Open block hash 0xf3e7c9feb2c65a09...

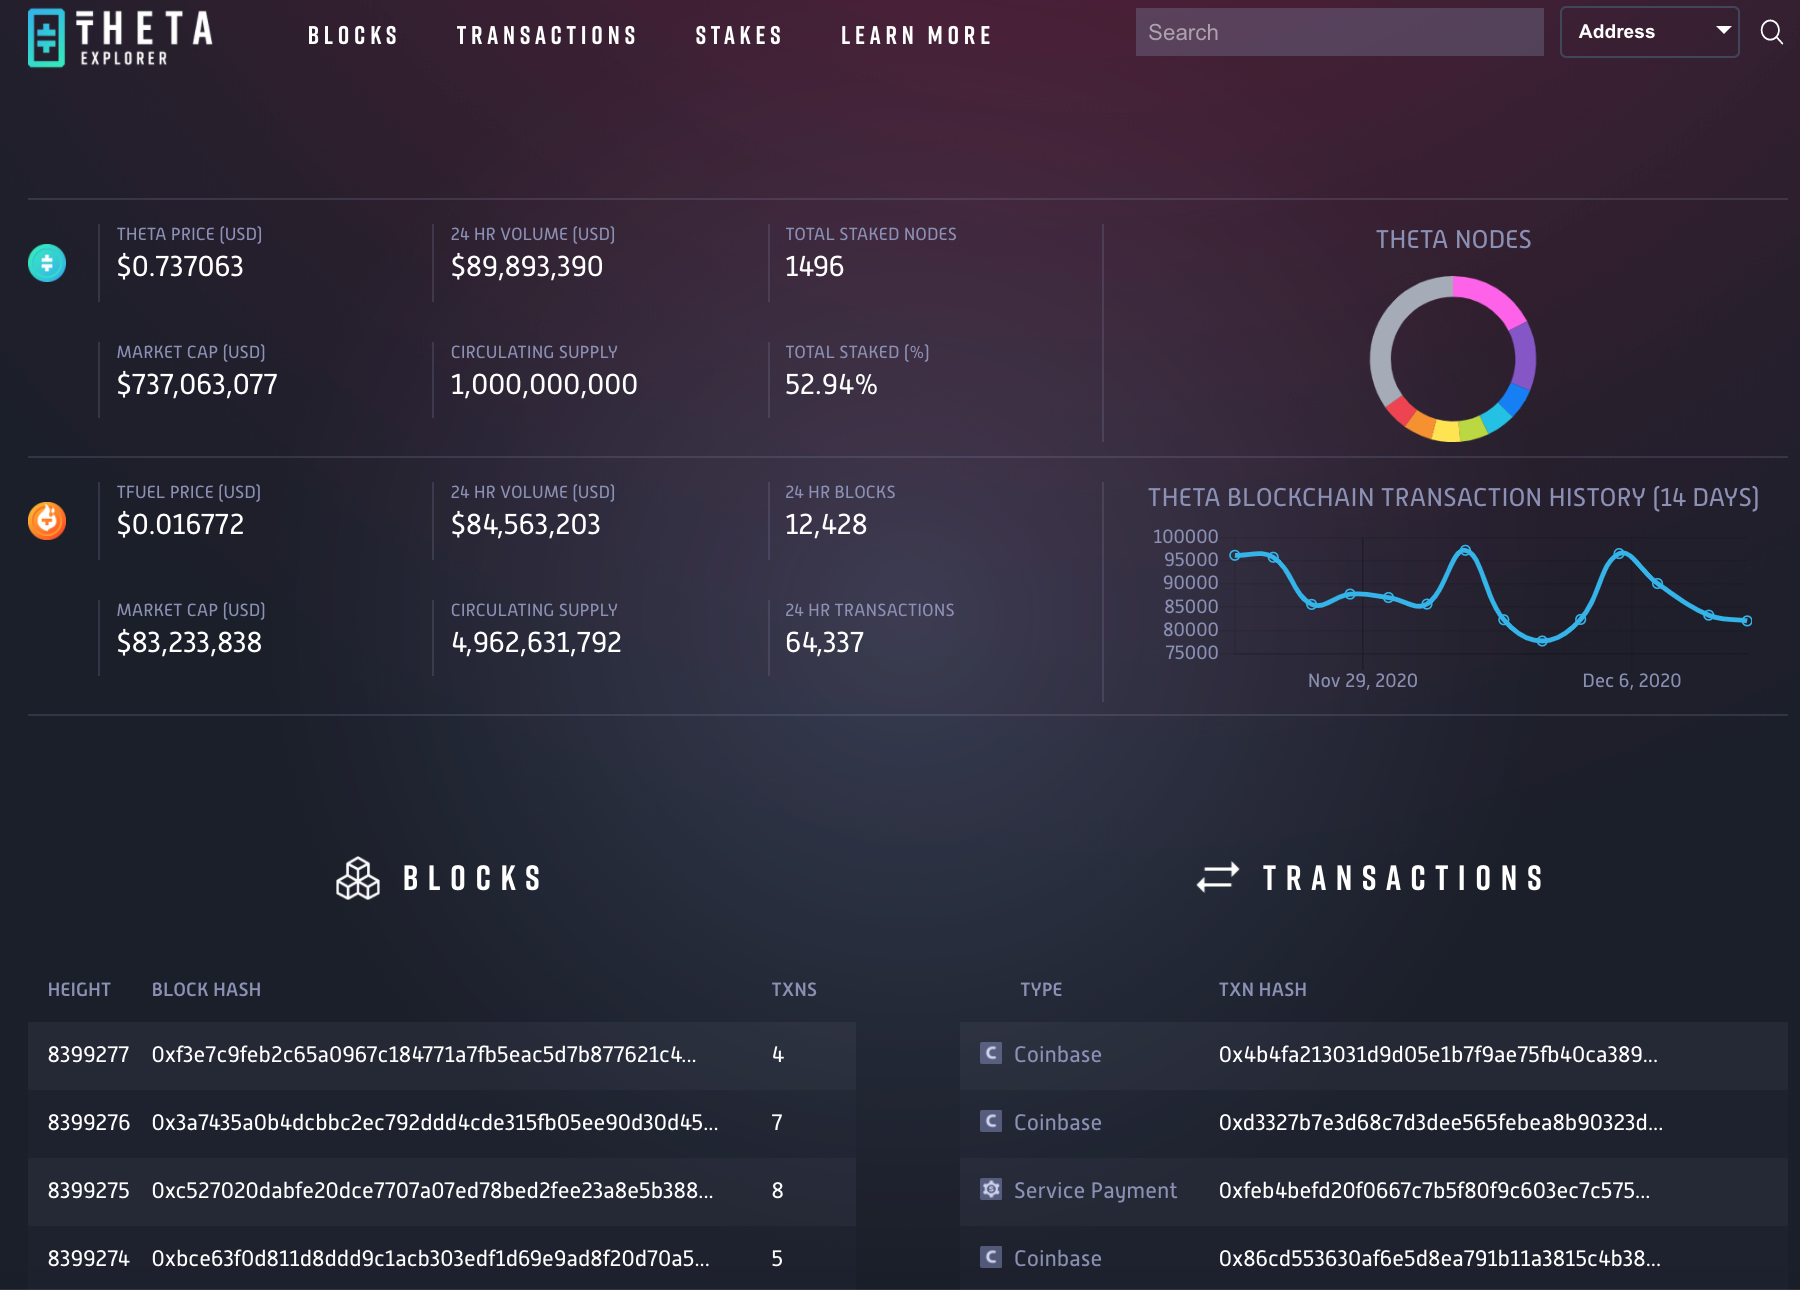(424, 1055)
